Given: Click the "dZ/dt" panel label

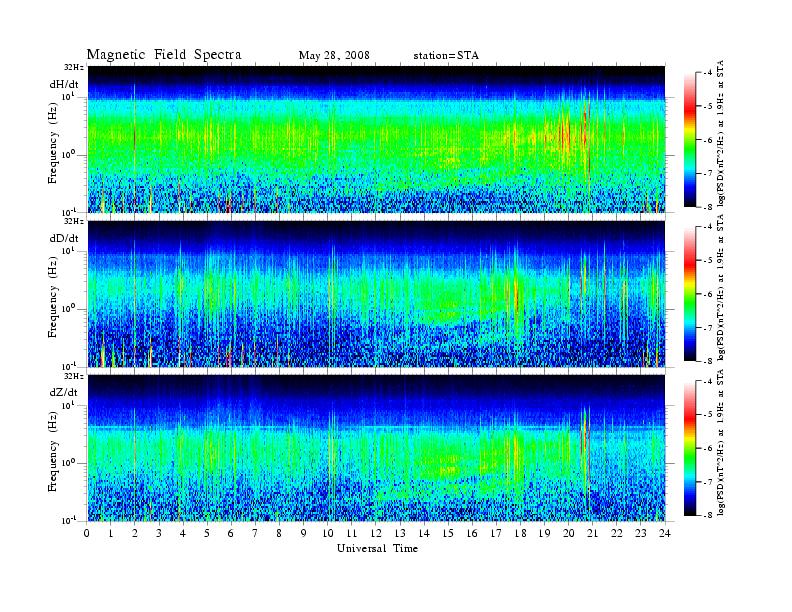Looking at the screenshot, I should [x=64, y=392].
